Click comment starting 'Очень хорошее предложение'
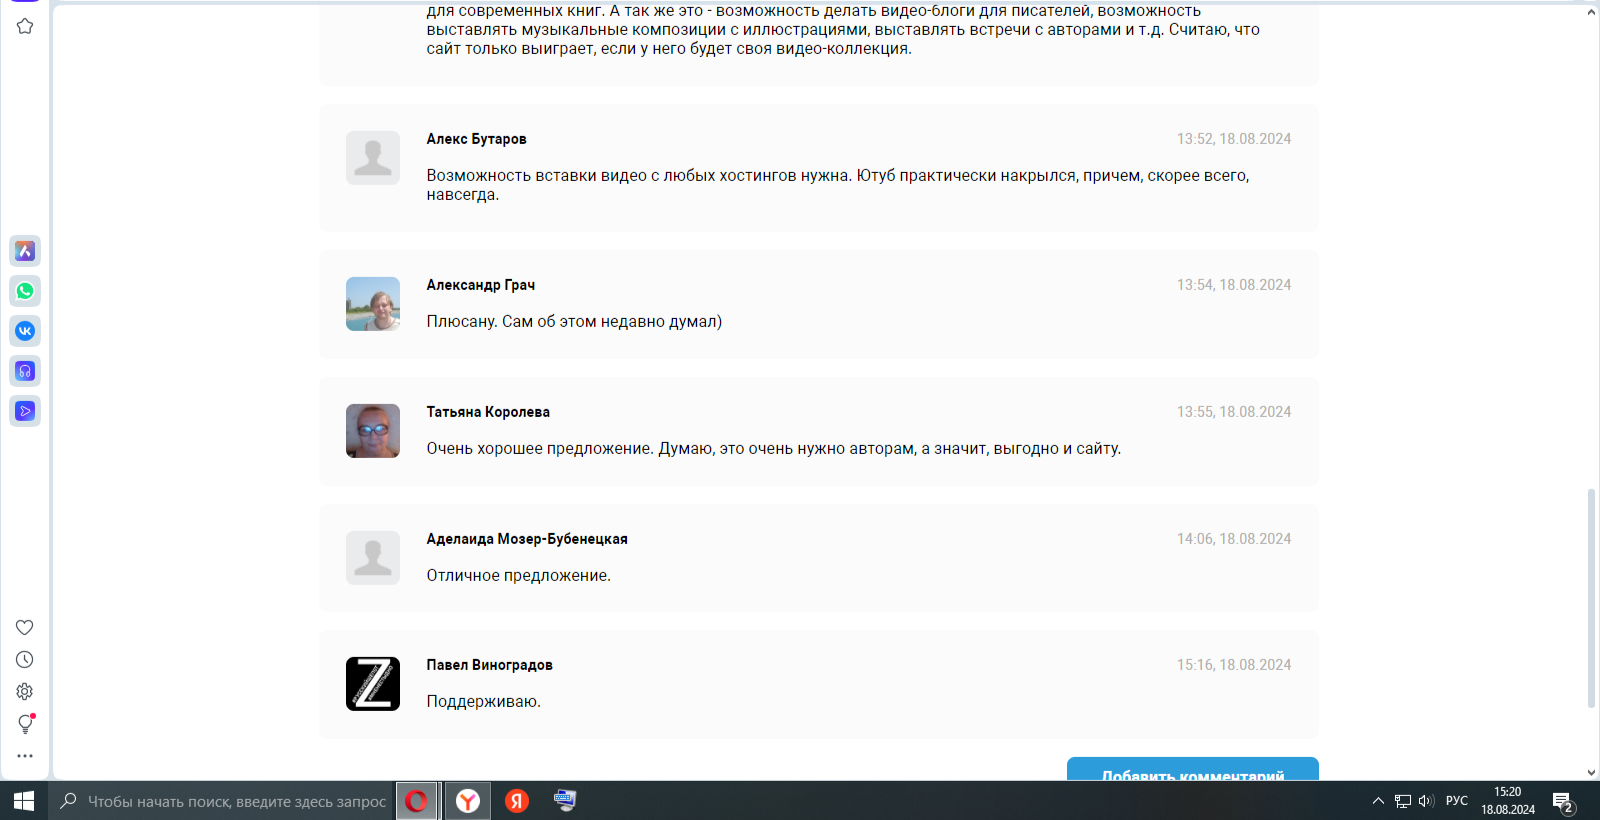The image size is (1600, 820). click(x=773, y=449)
